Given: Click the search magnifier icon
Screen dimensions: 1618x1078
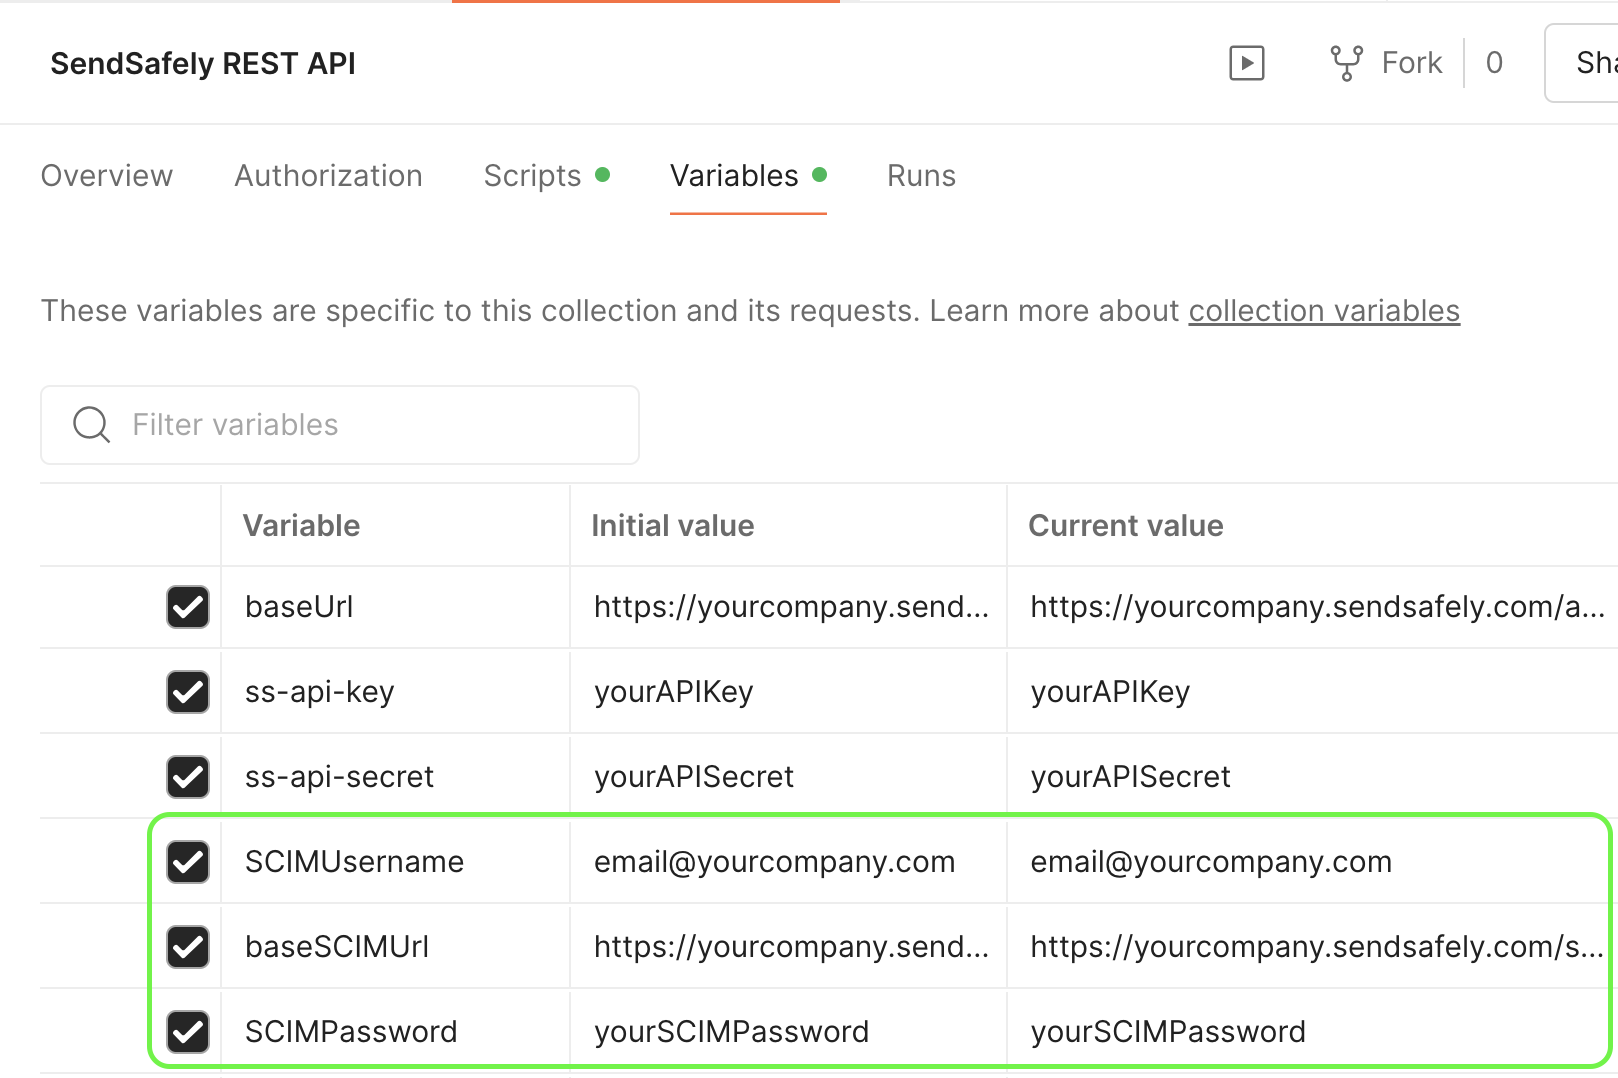Looking at the screenshot, I should tap(91, 424).
